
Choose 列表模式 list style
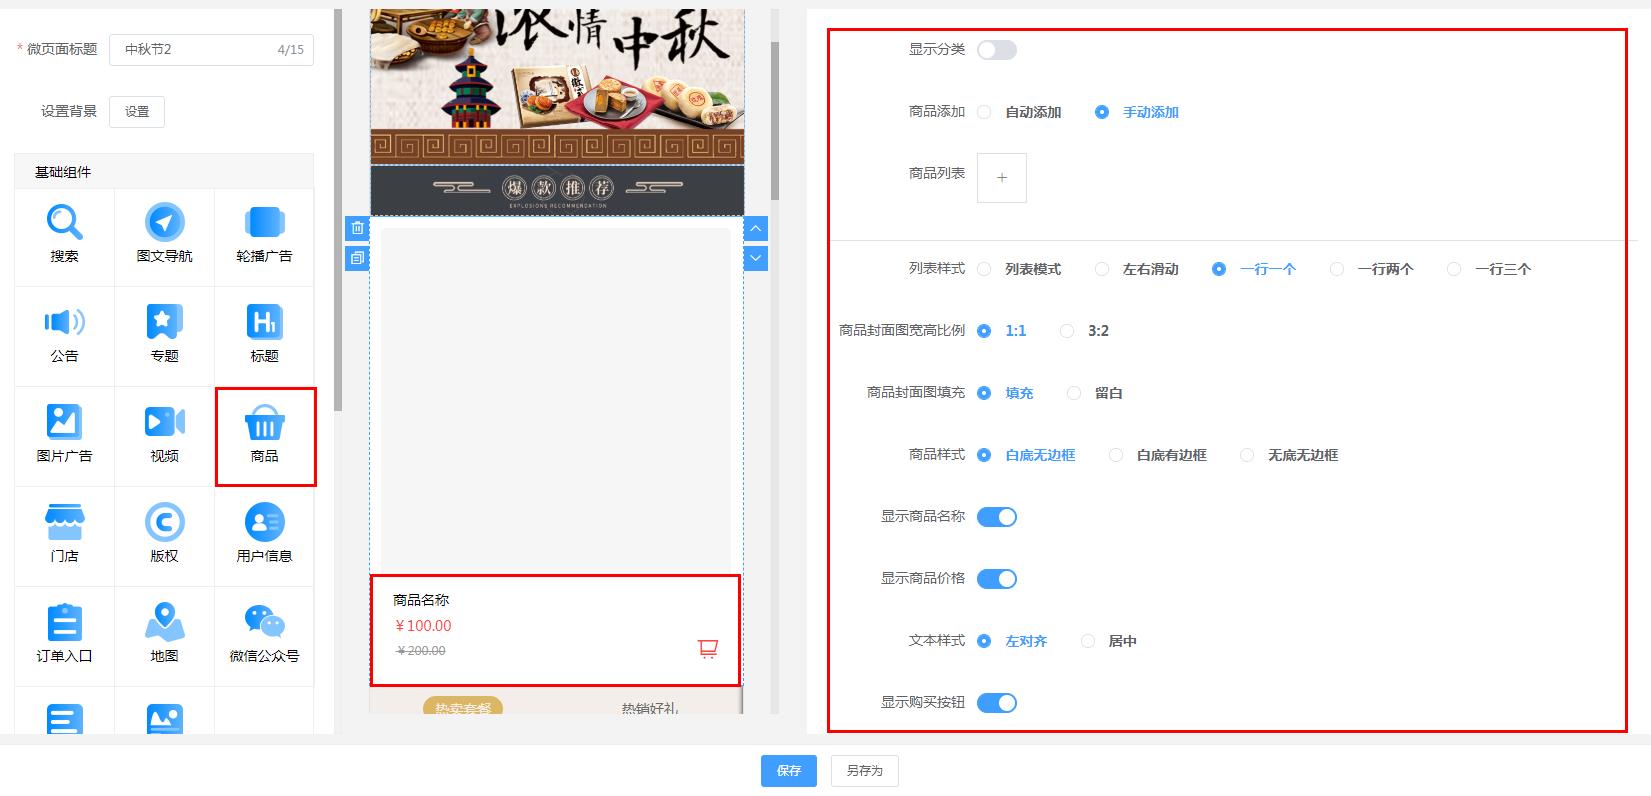coord(1020,269)
